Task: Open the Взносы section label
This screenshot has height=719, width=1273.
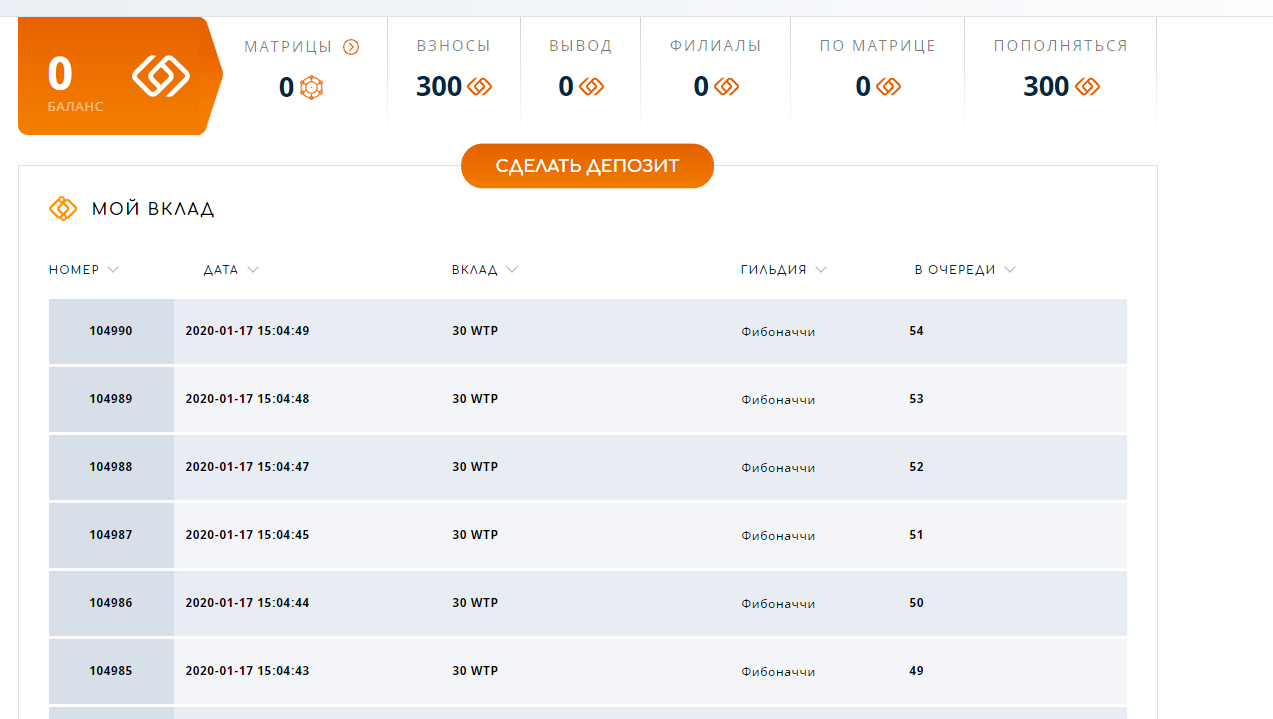Action: coord(454,46)
